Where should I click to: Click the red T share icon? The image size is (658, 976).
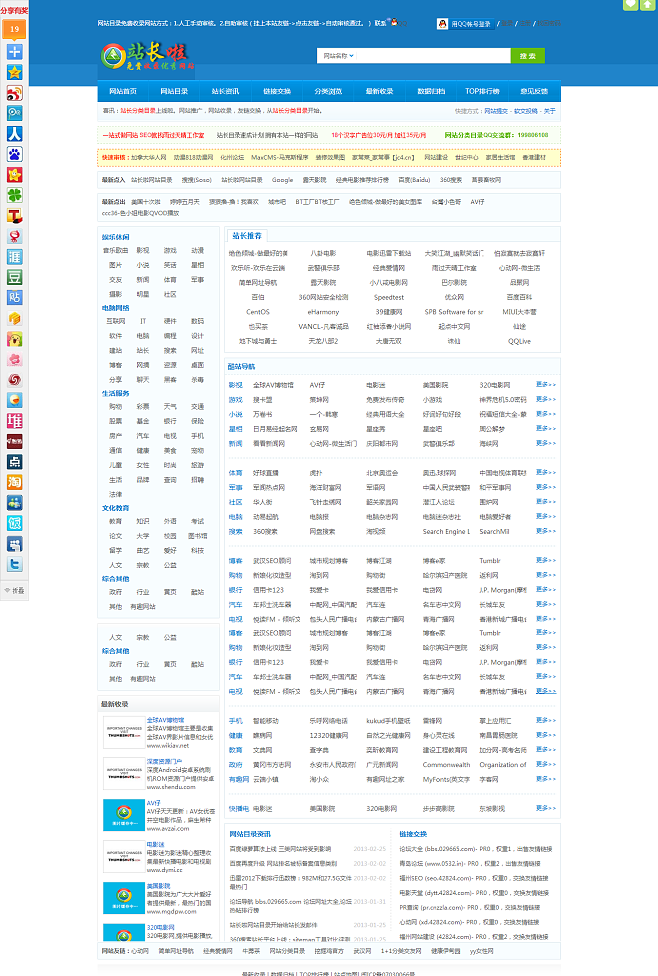point(14,216)
